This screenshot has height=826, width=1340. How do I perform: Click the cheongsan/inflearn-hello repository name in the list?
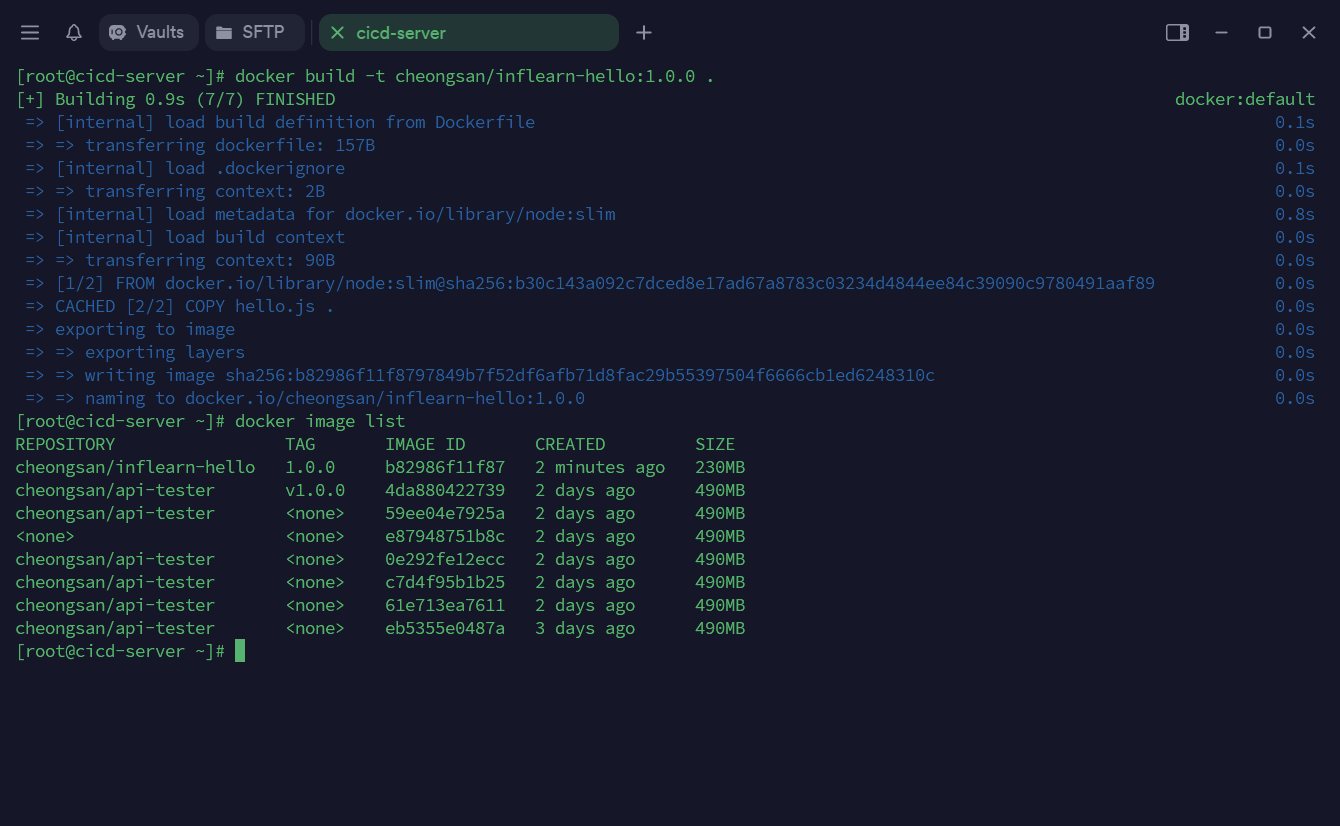[135, 467]
